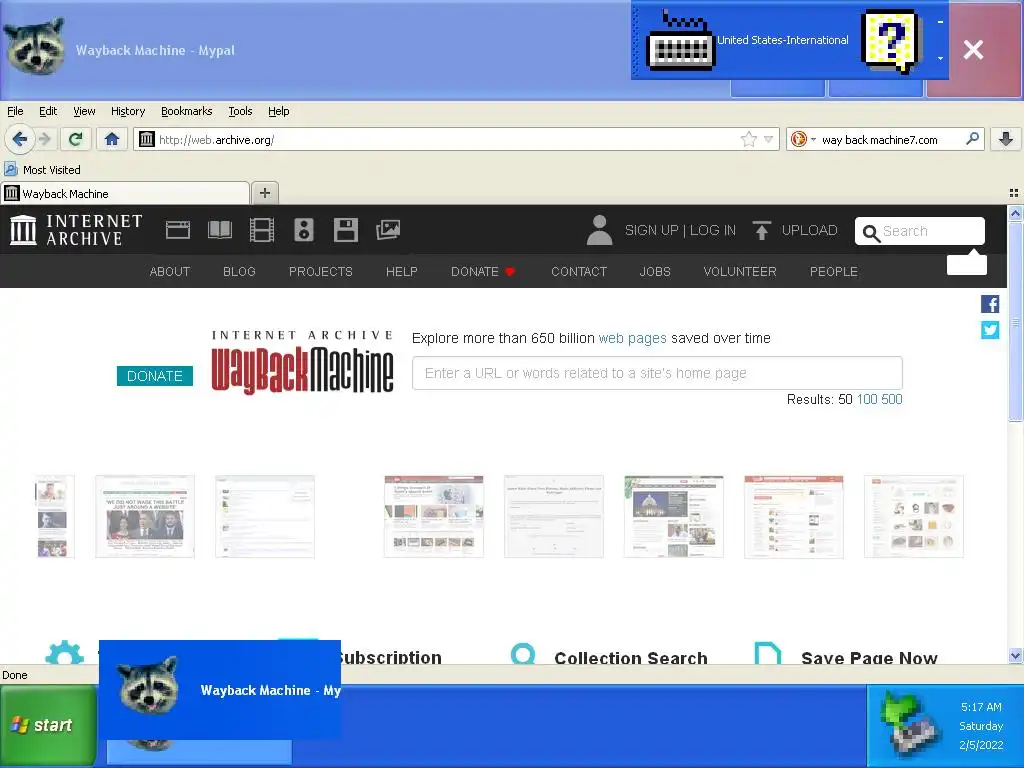Set results to 100

(x=867, y=399)
